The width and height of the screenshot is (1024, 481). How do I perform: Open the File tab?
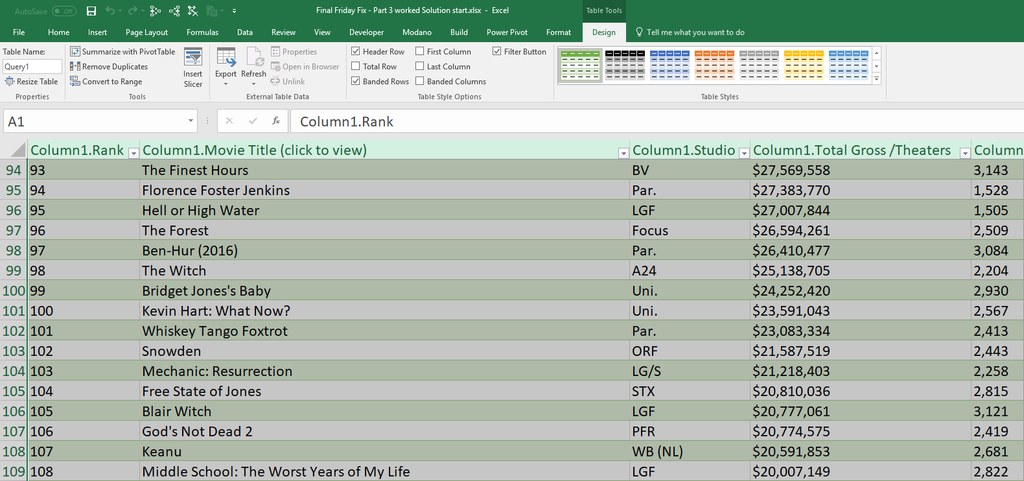[x=19, y=32]
